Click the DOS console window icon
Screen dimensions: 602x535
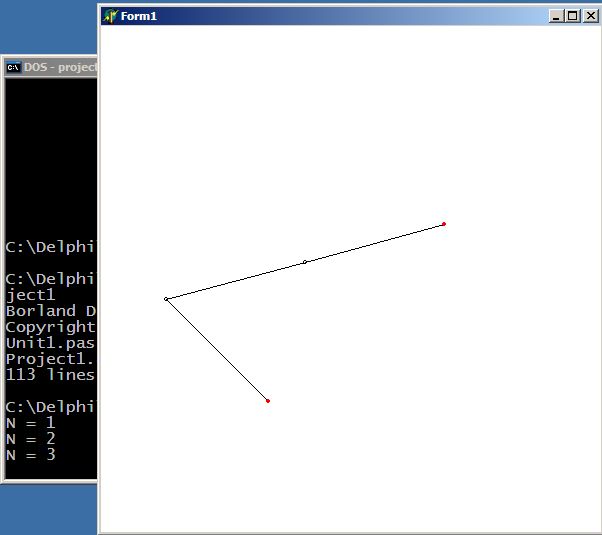point(13,68)
